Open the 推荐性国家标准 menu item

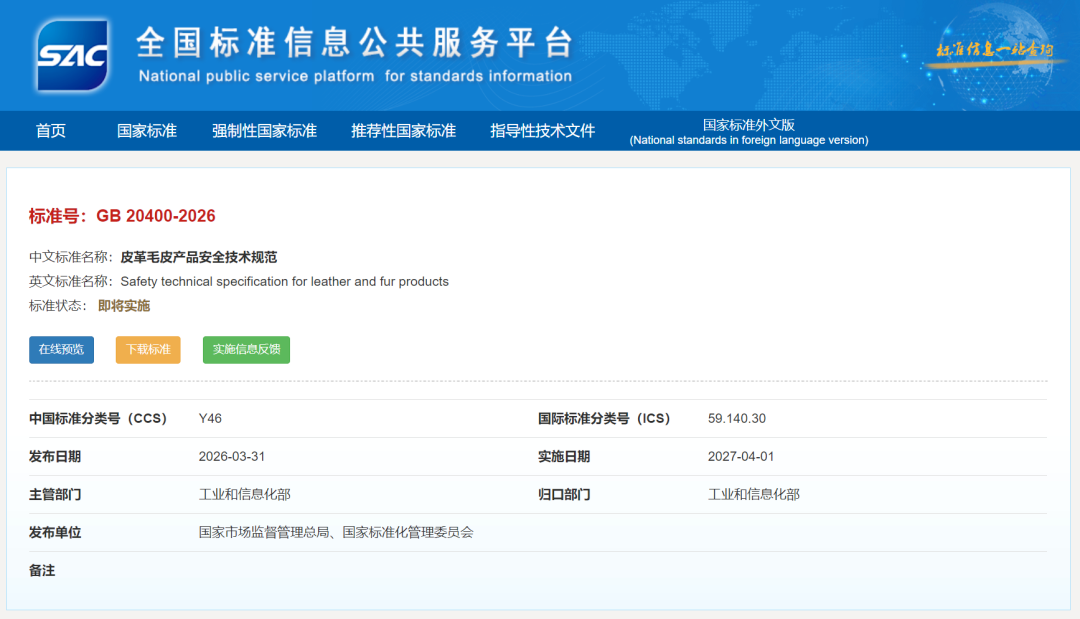403,131
